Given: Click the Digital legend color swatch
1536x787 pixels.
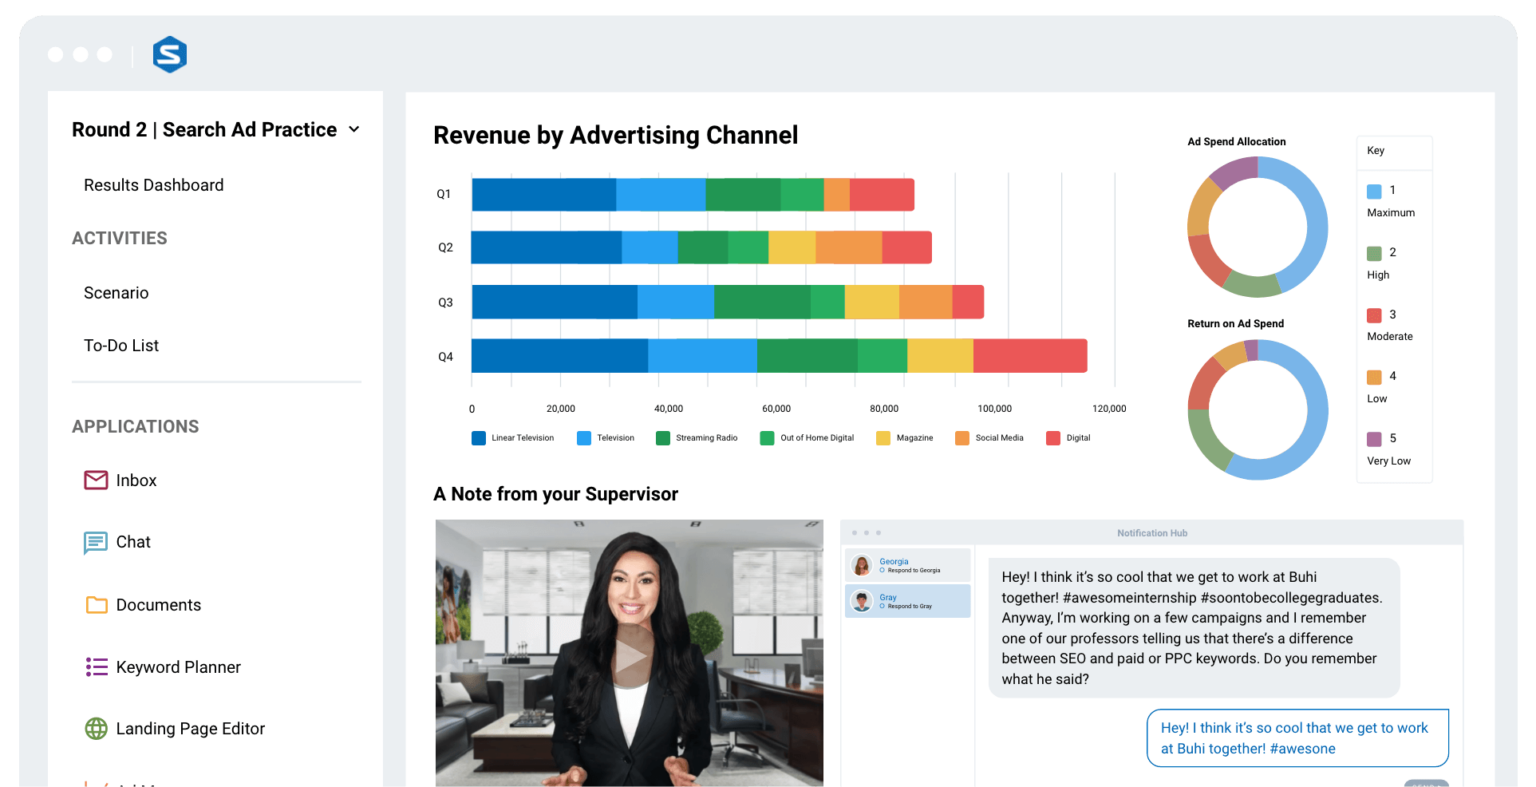Looking at the screenshot, I should click(1053, 438).
